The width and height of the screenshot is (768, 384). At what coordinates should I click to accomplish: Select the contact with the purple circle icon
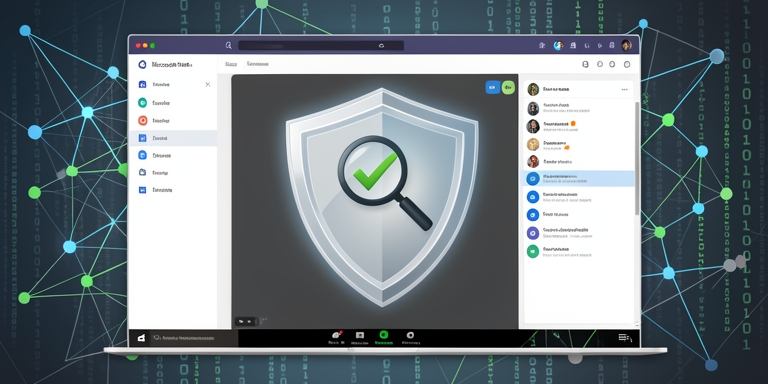click(579, 233)
